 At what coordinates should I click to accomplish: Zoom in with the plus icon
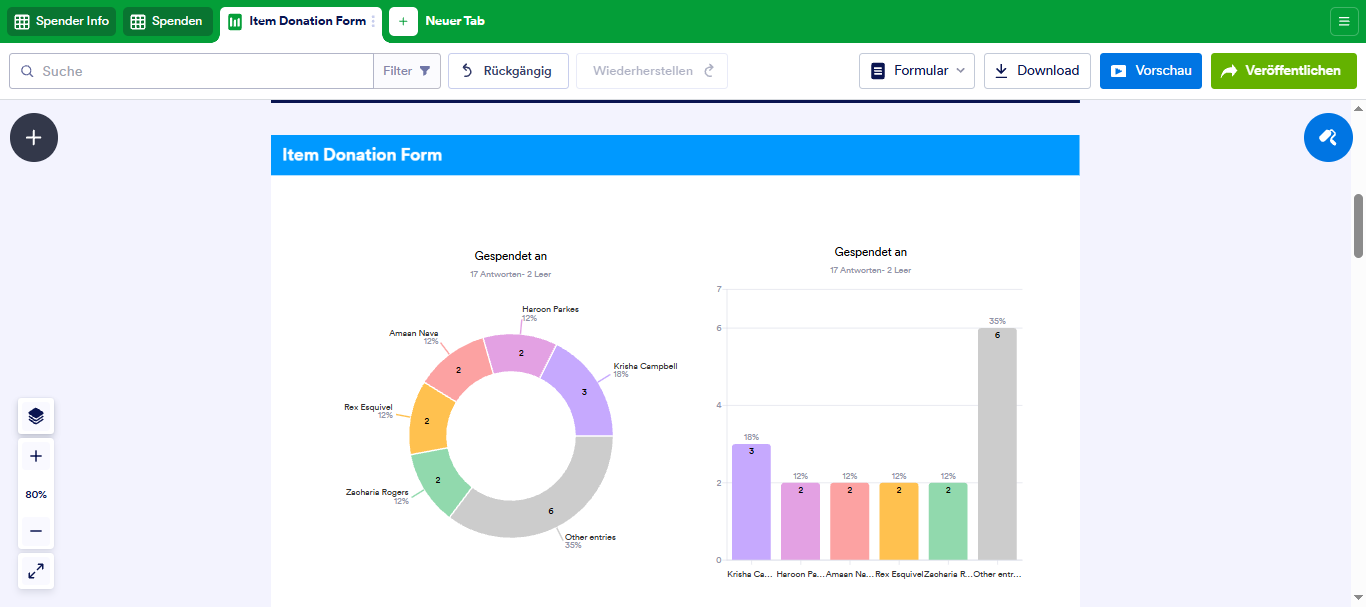36,456
